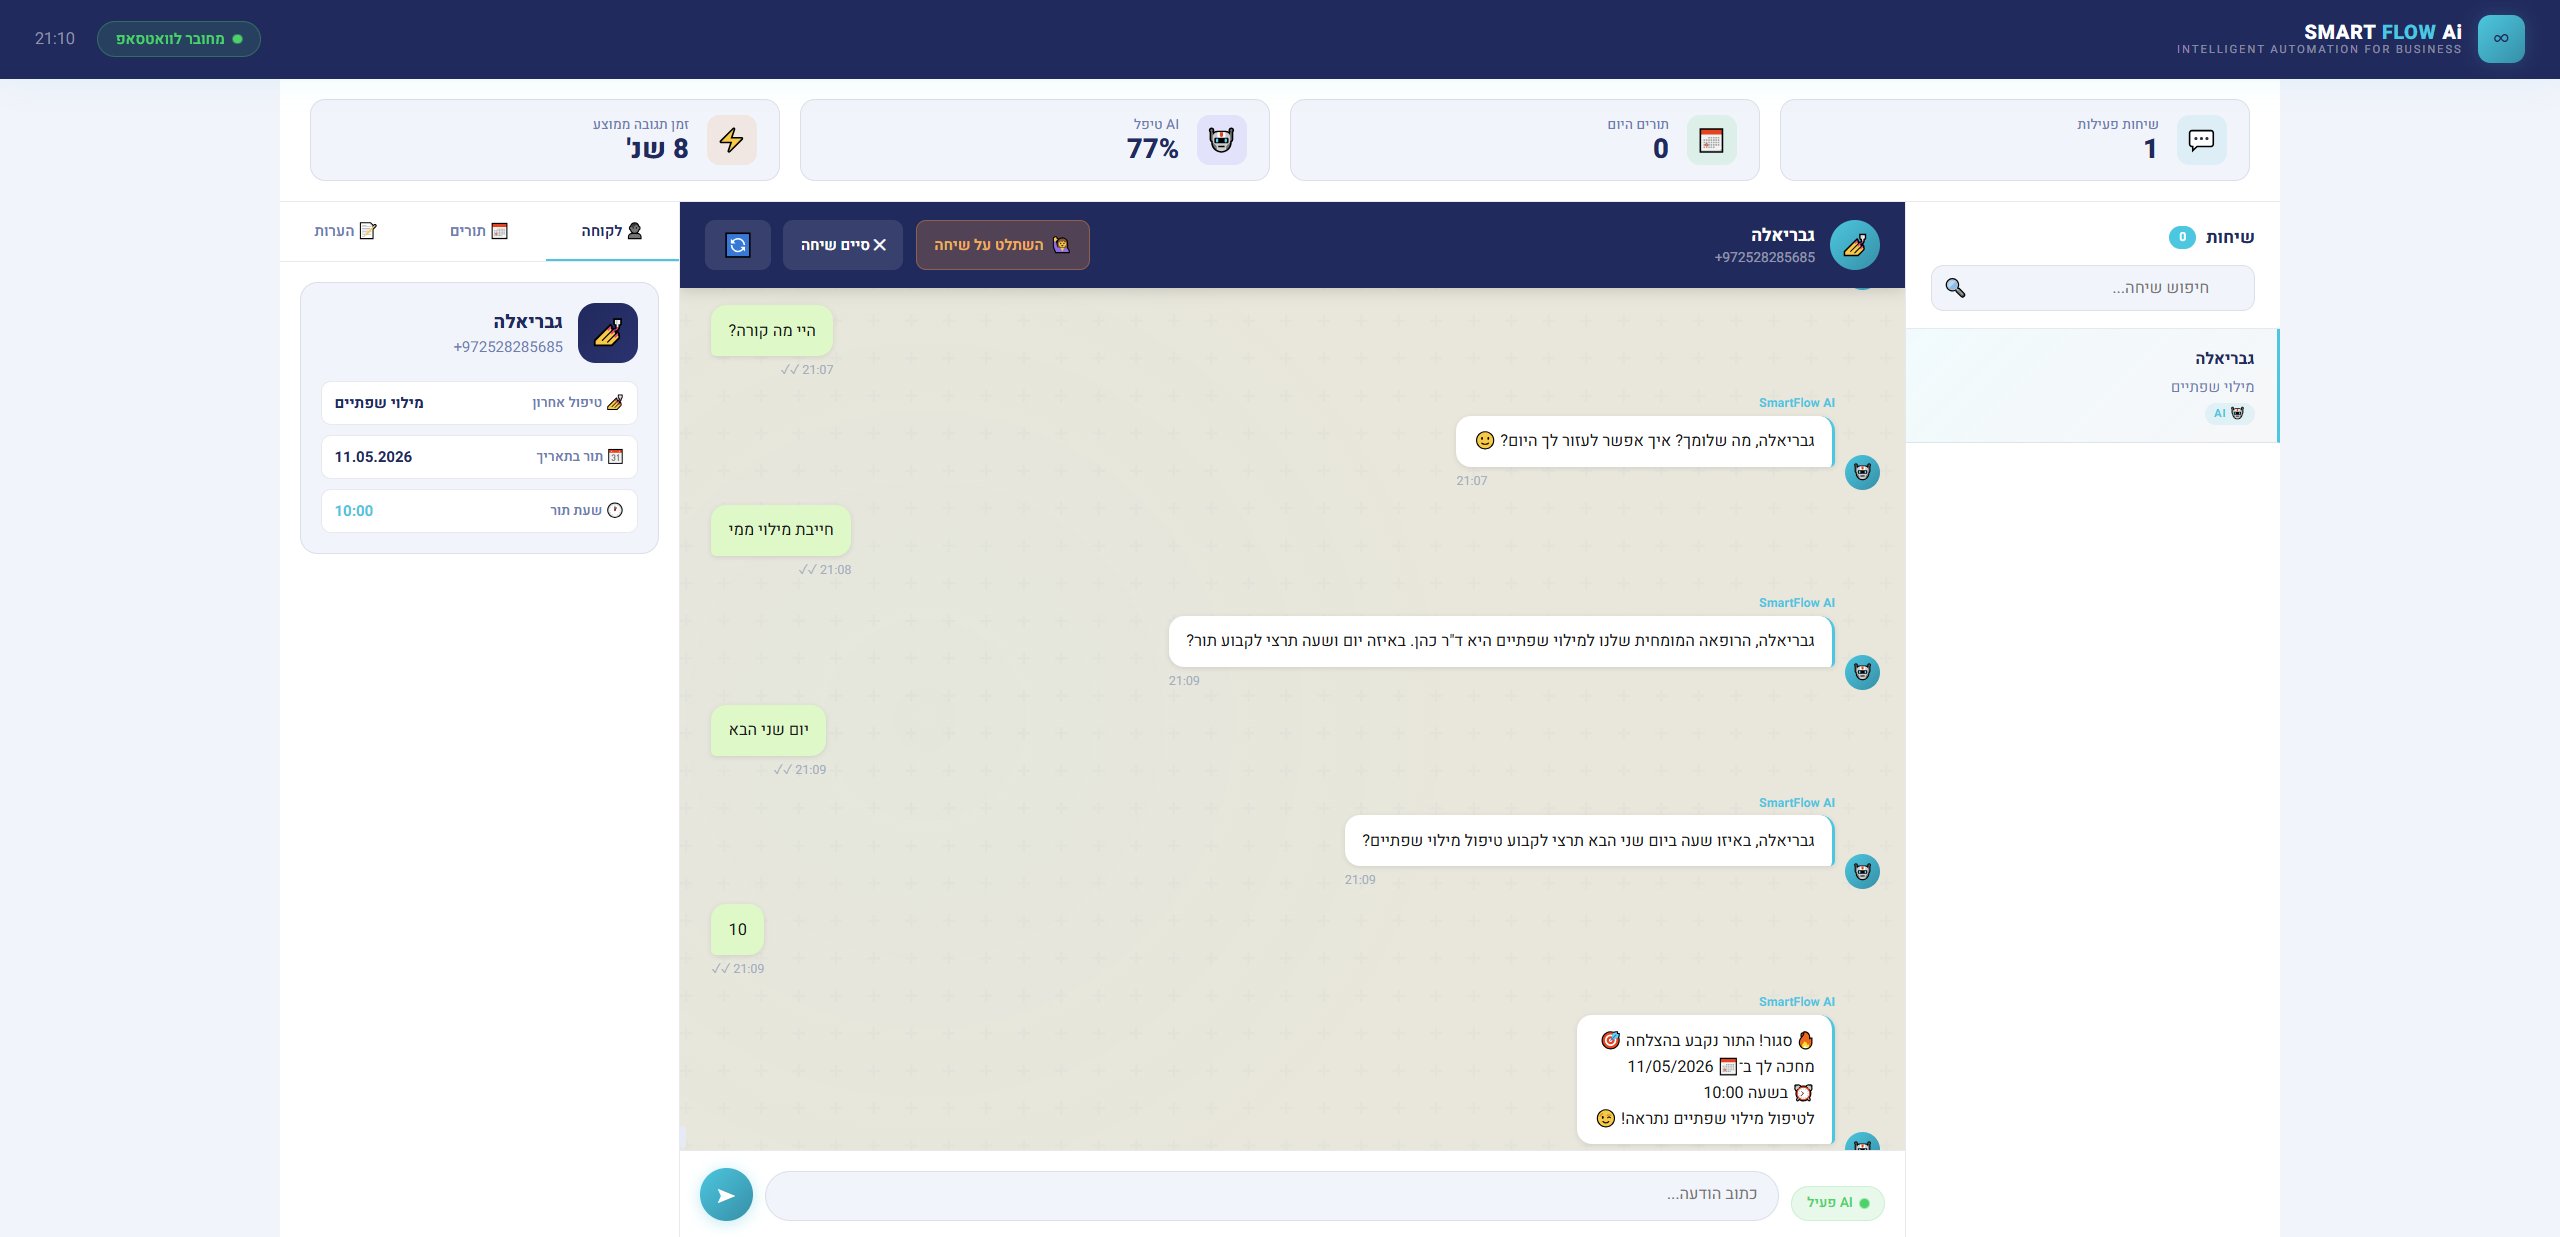The image size is (2560, 1237).
Task: Click the Smart Flow AI infinity logo
Action: tap(2500, 39)
